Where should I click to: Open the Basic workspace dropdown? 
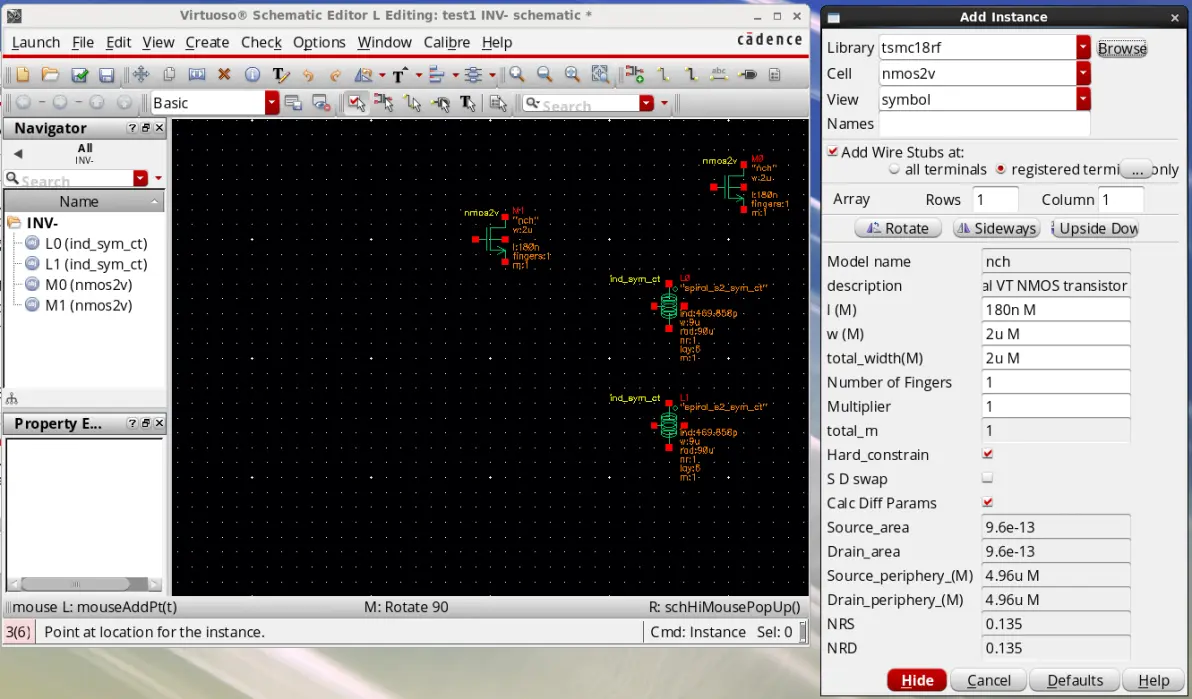[x=271, y=103]
